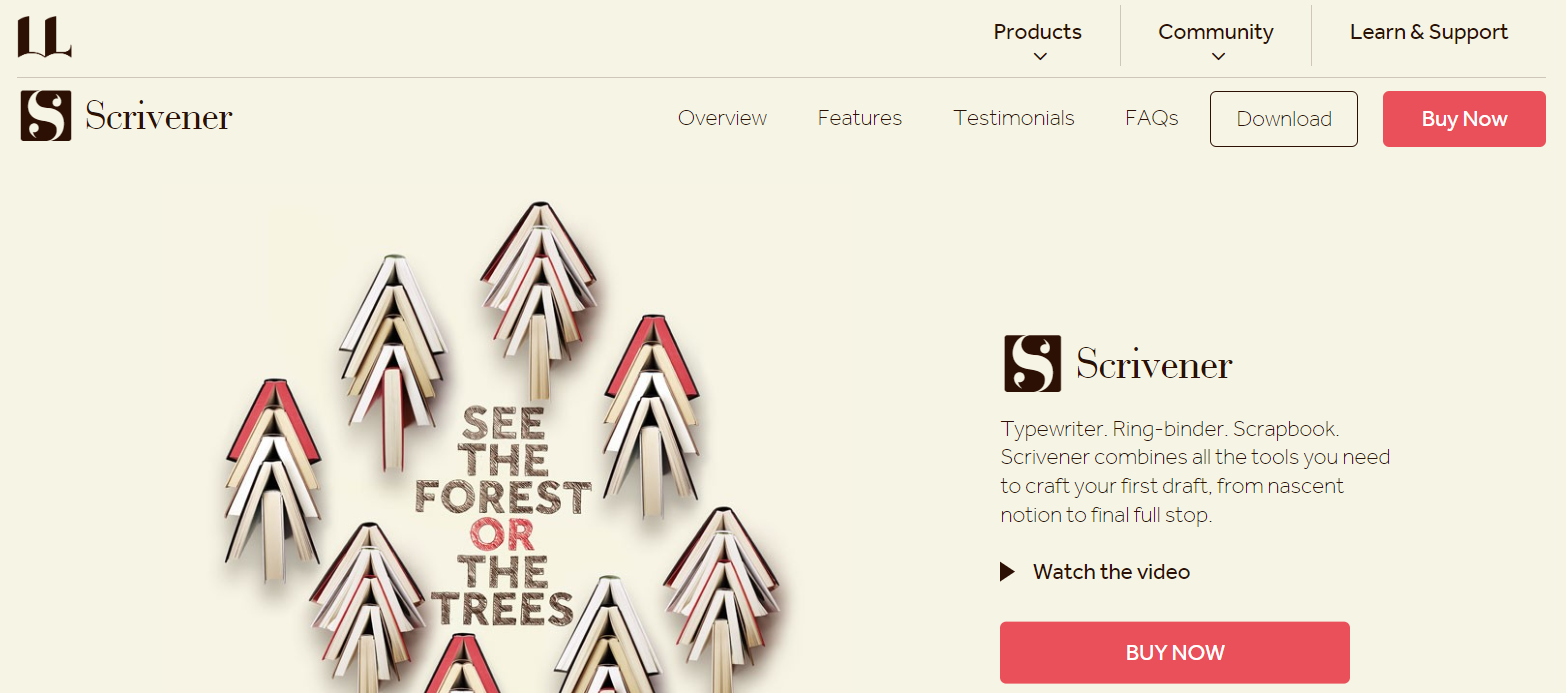Image resolution: width=1566 pixels, height=693 pixels.
Task: Switch to the Overview section
Action: coord(722,118)
